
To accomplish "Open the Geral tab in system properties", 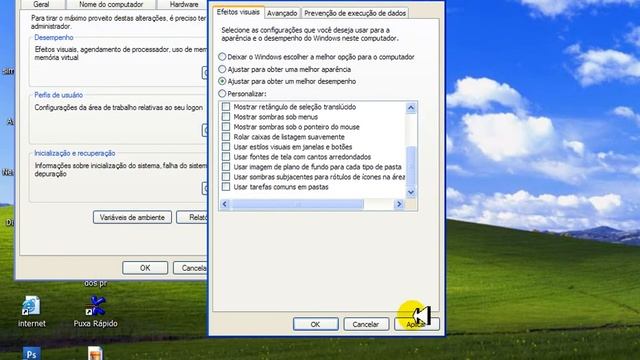I will (x=41, y=4).
